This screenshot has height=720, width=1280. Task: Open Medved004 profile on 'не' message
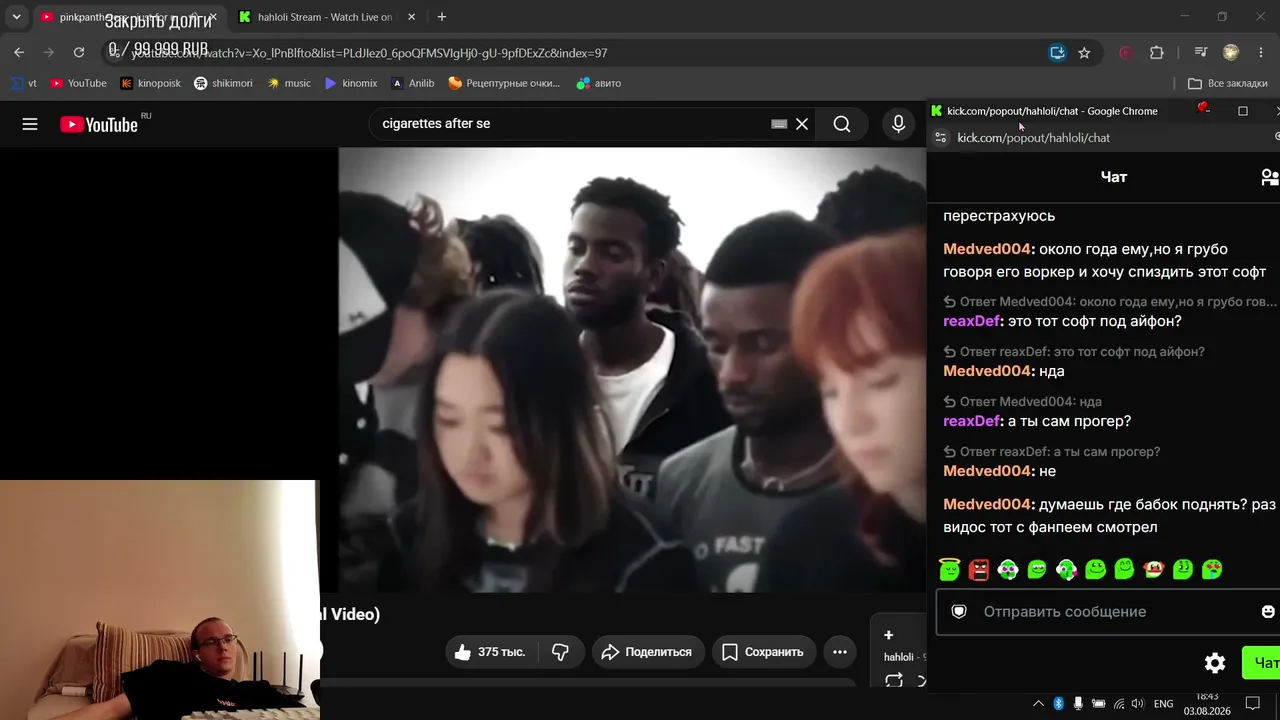986,471
